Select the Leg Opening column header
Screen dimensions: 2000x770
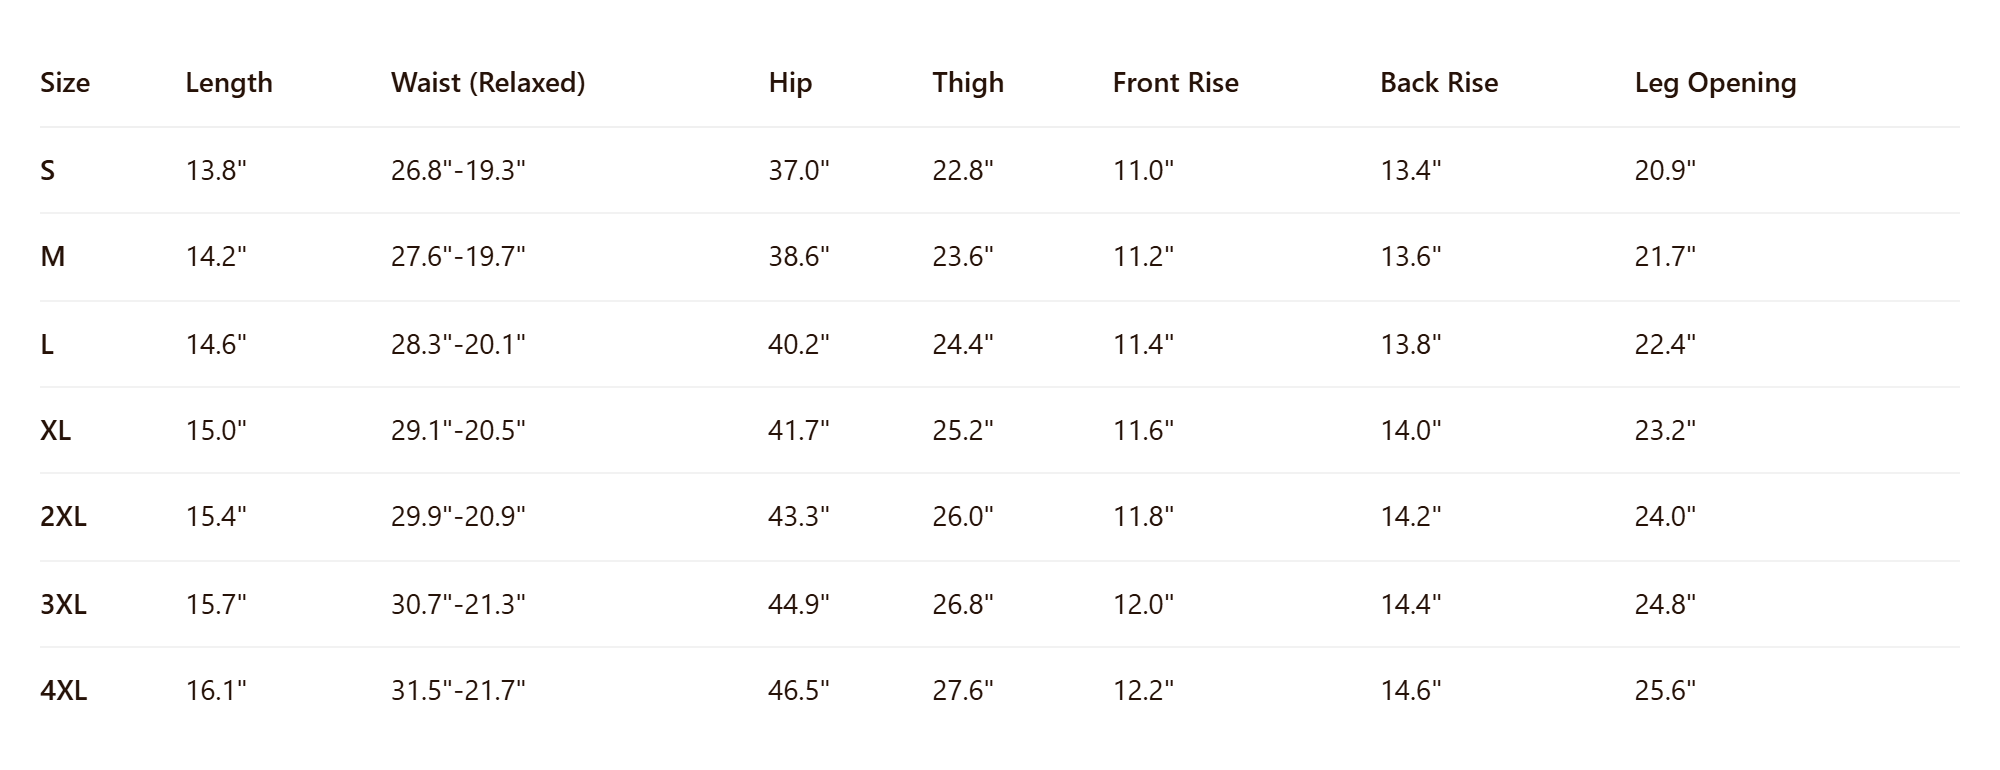coord(1715,83)
